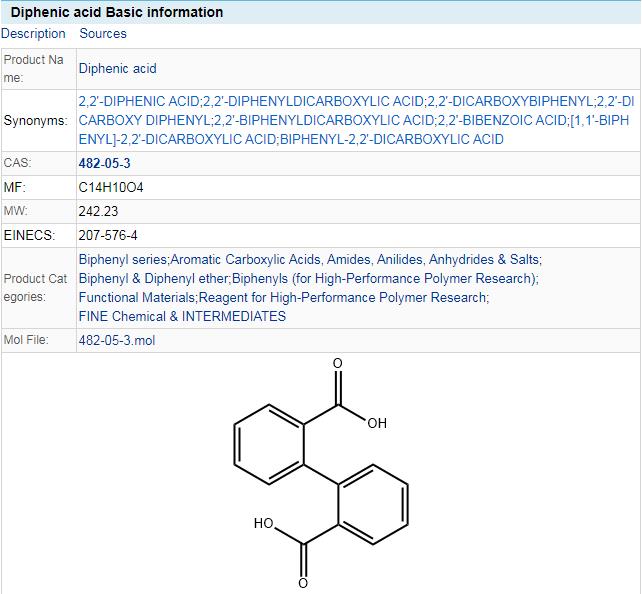
Task: Click the Diphenic acid product name link
Action: [x=117, y=69]
